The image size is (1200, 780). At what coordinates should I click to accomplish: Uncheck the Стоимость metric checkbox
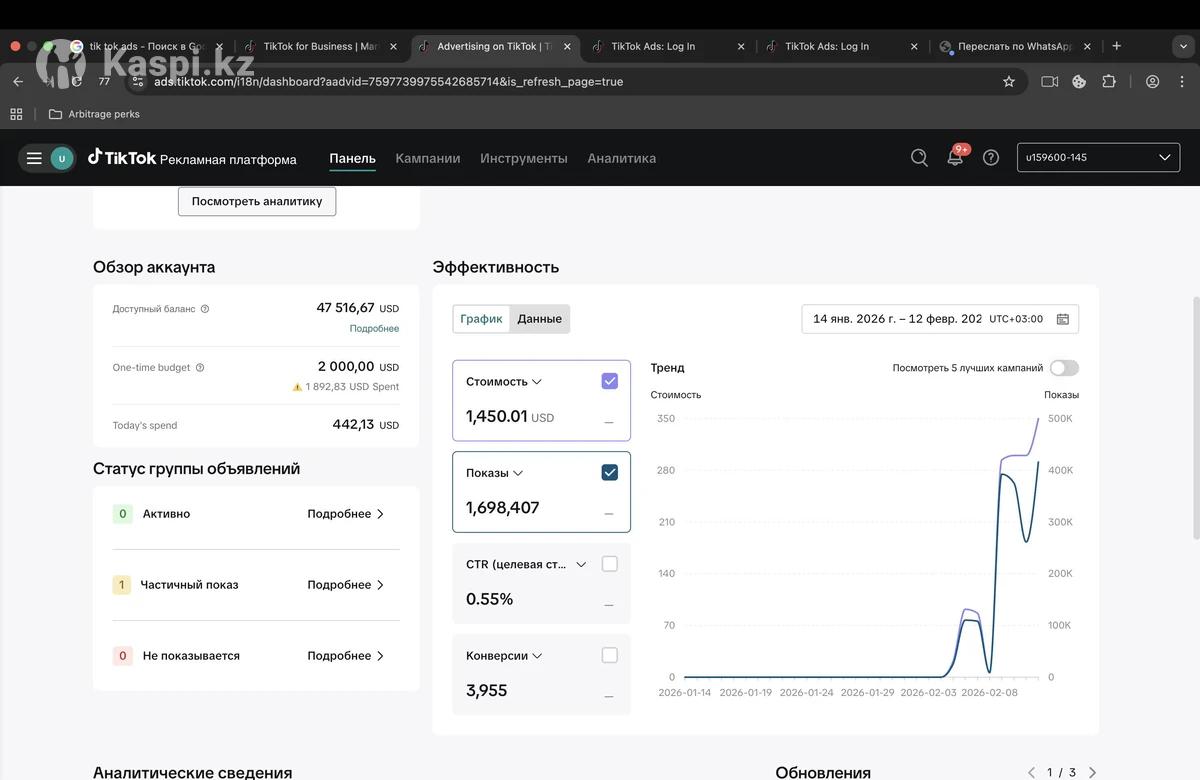click(610, 381)
